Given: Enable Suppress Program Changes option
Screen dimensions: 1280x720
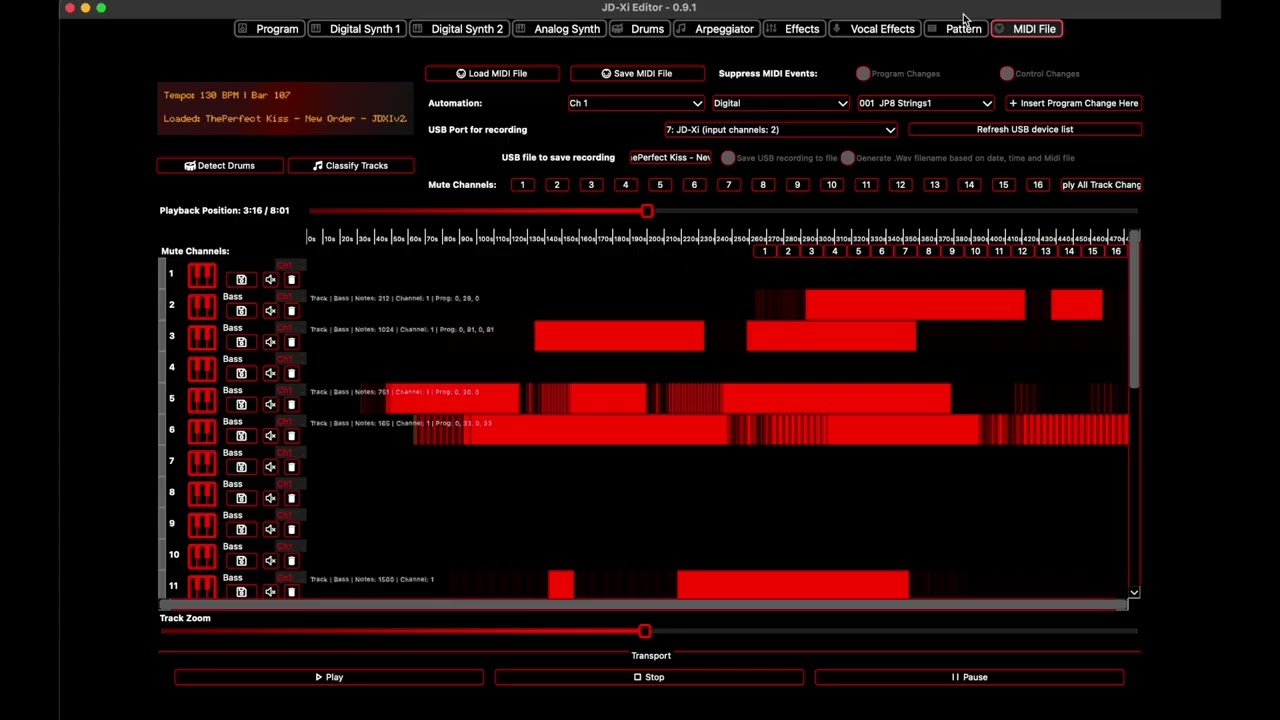Looking at the screenshot, I should tap(863, 74).
